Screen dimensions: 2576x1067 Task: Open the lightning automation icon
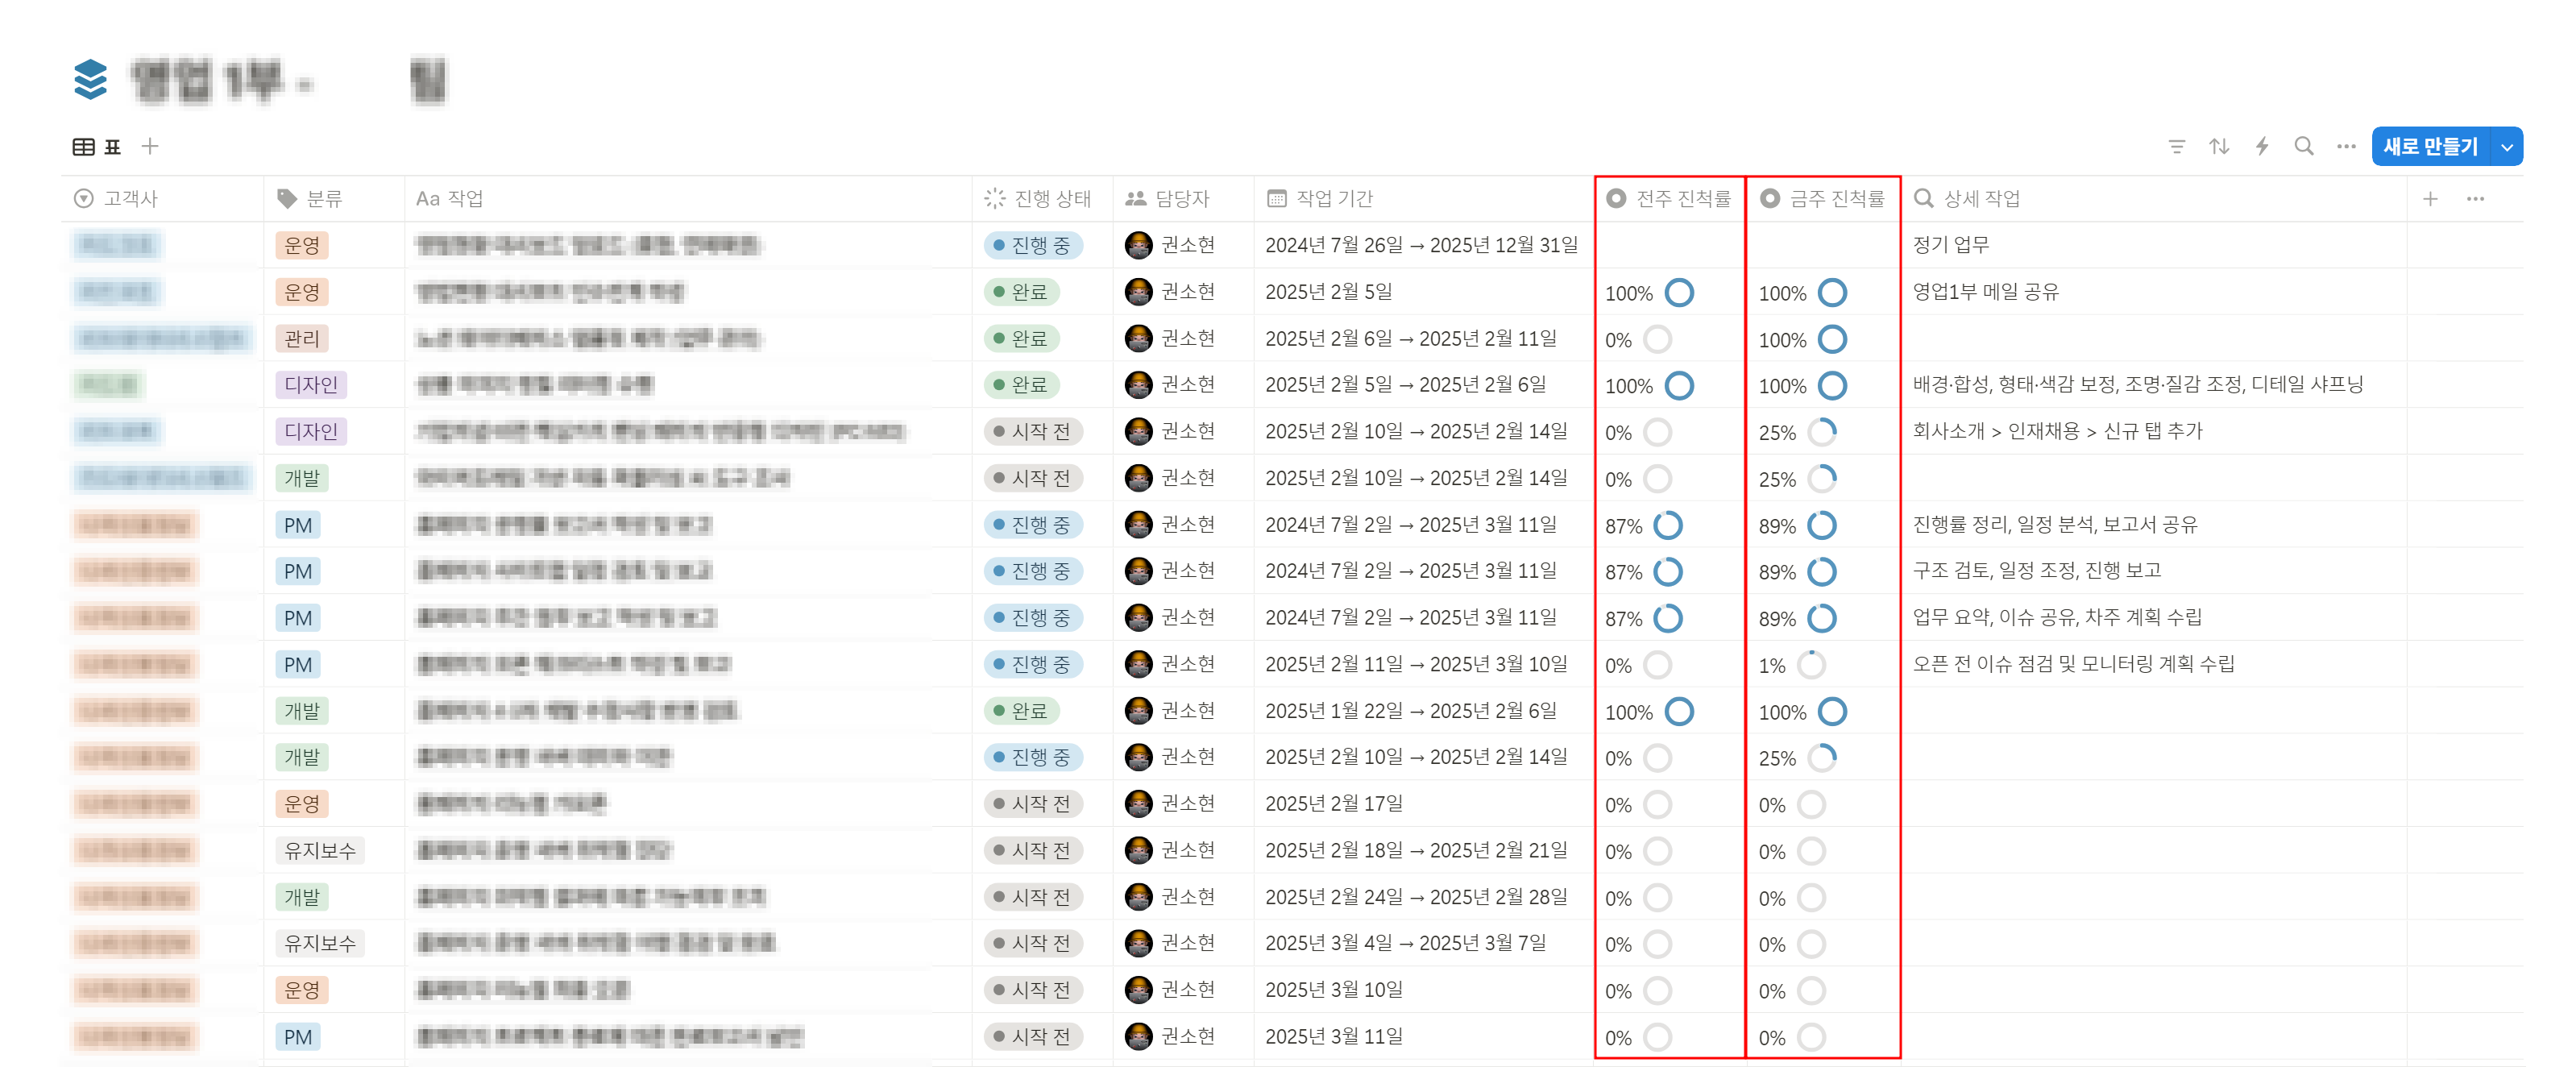tap(2262, 147)
